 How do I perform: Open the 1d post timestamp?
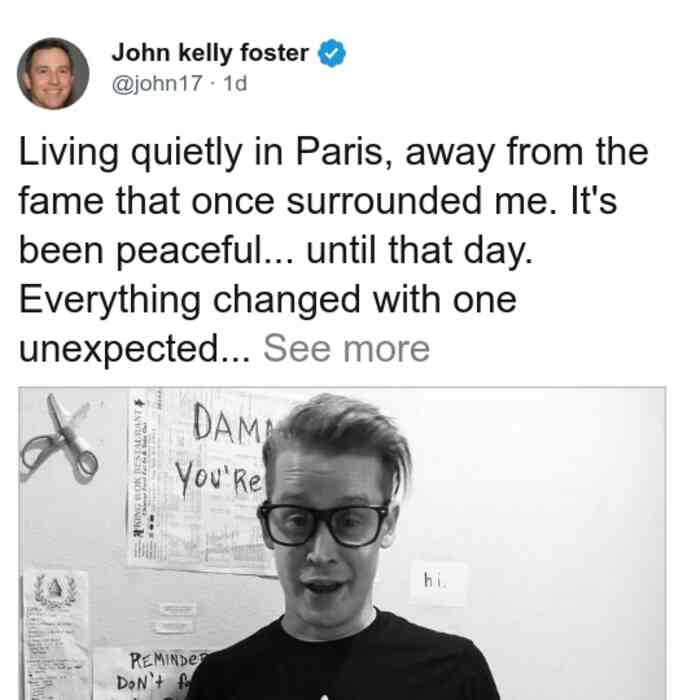tap(235, 83)
